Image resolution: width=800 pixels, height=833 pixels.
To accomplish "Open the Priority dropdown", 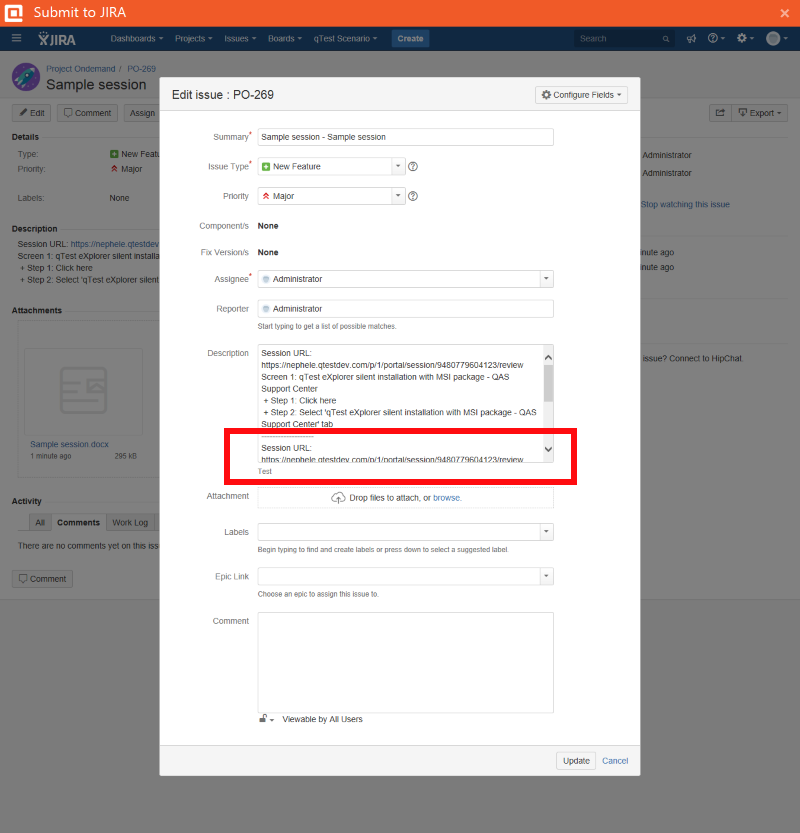I will (x=331, y=196).
